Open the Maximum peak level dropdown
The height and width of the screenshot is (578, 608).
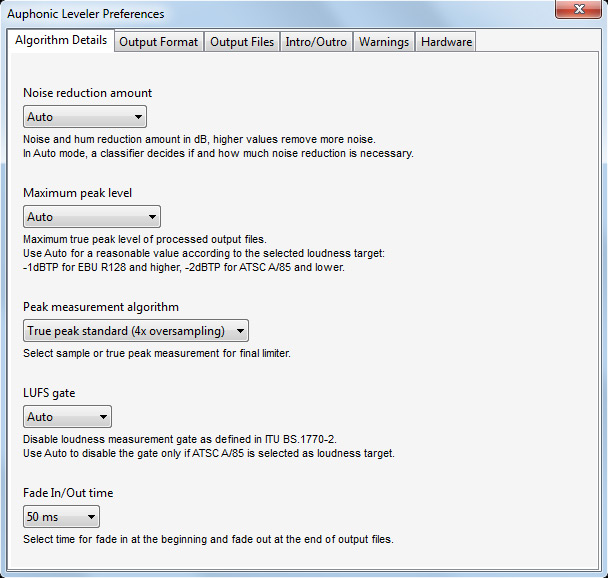(91, 217)
